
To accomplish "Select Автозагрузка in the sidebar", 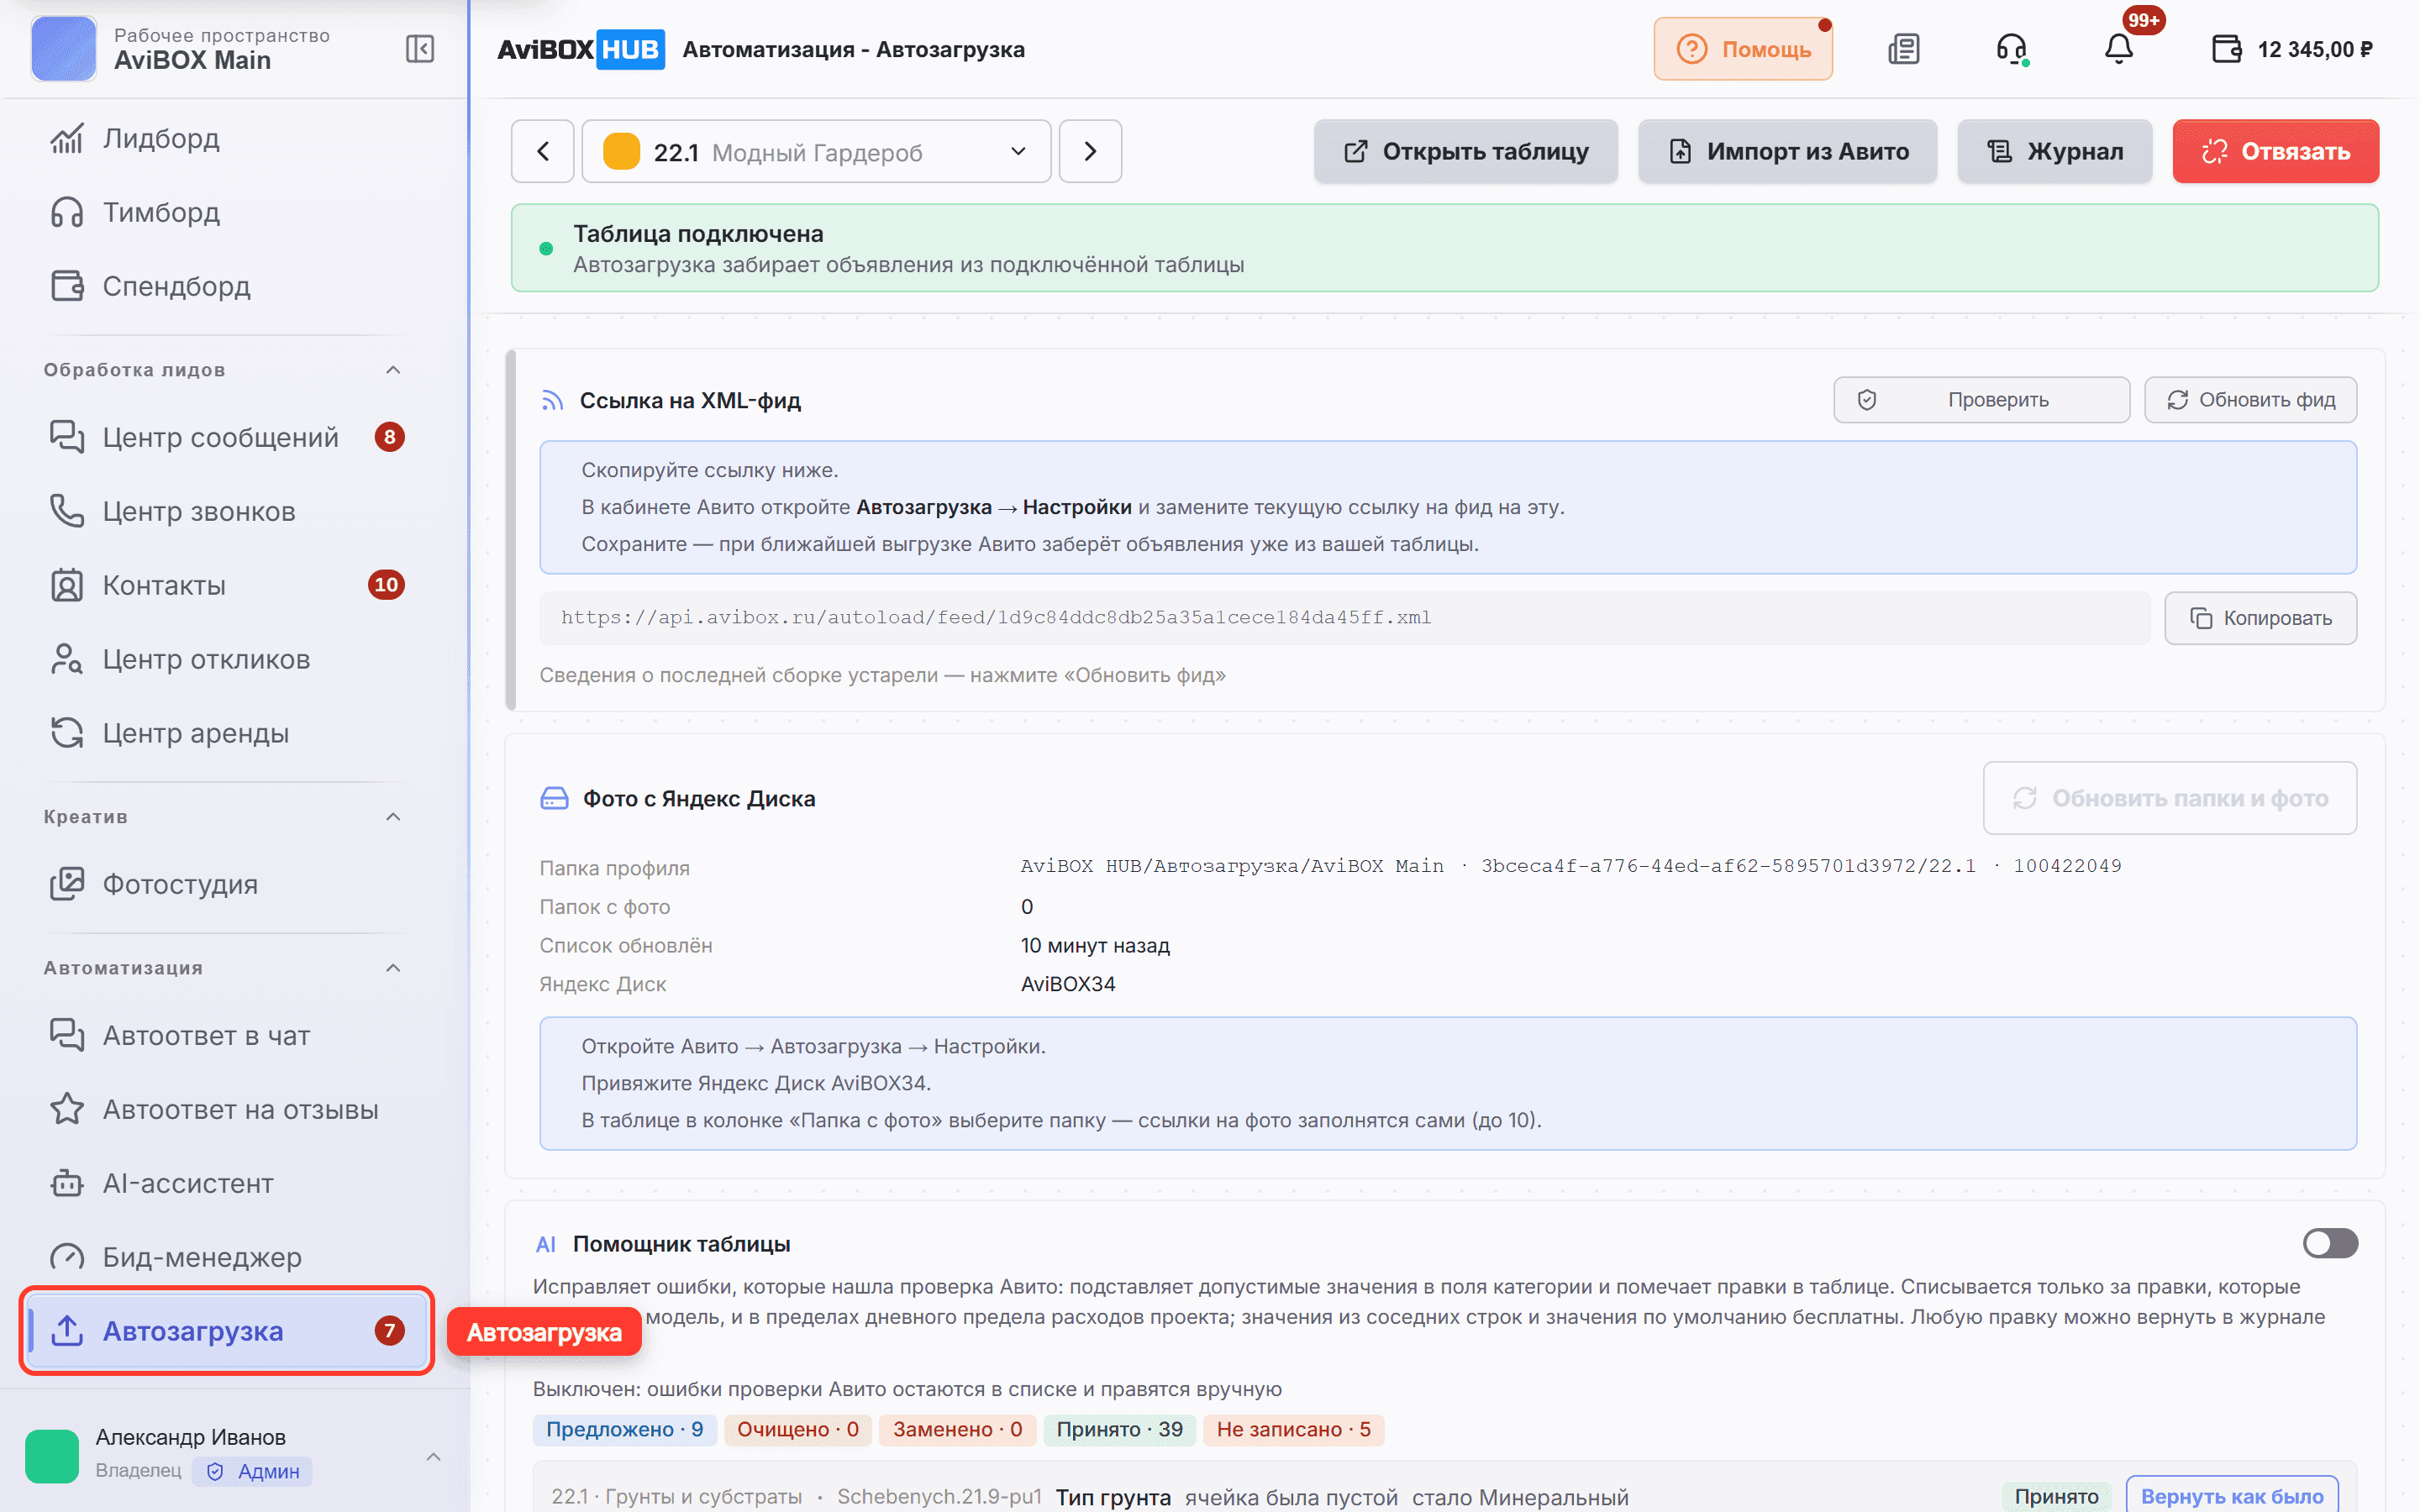I will (226, 1331).
